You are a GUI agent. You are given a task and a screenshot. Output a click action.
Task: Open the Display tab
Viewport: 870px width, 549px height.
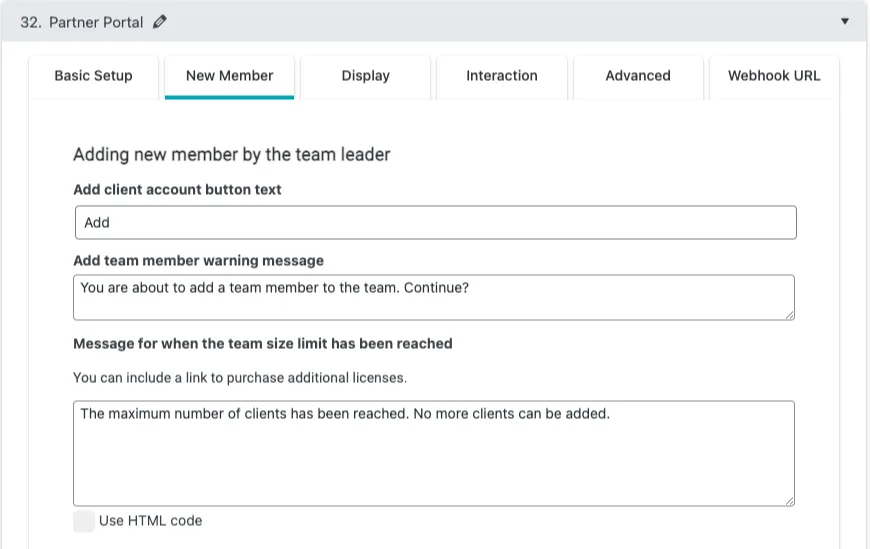(365, 76)
